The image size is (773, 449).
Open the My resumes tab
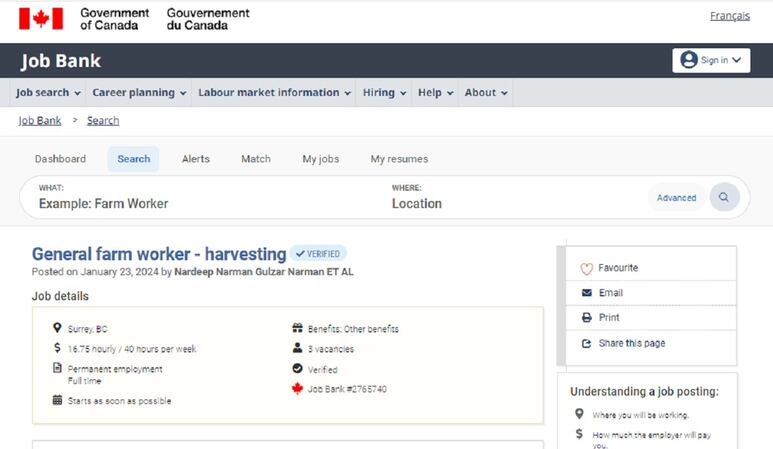point(399,159)
